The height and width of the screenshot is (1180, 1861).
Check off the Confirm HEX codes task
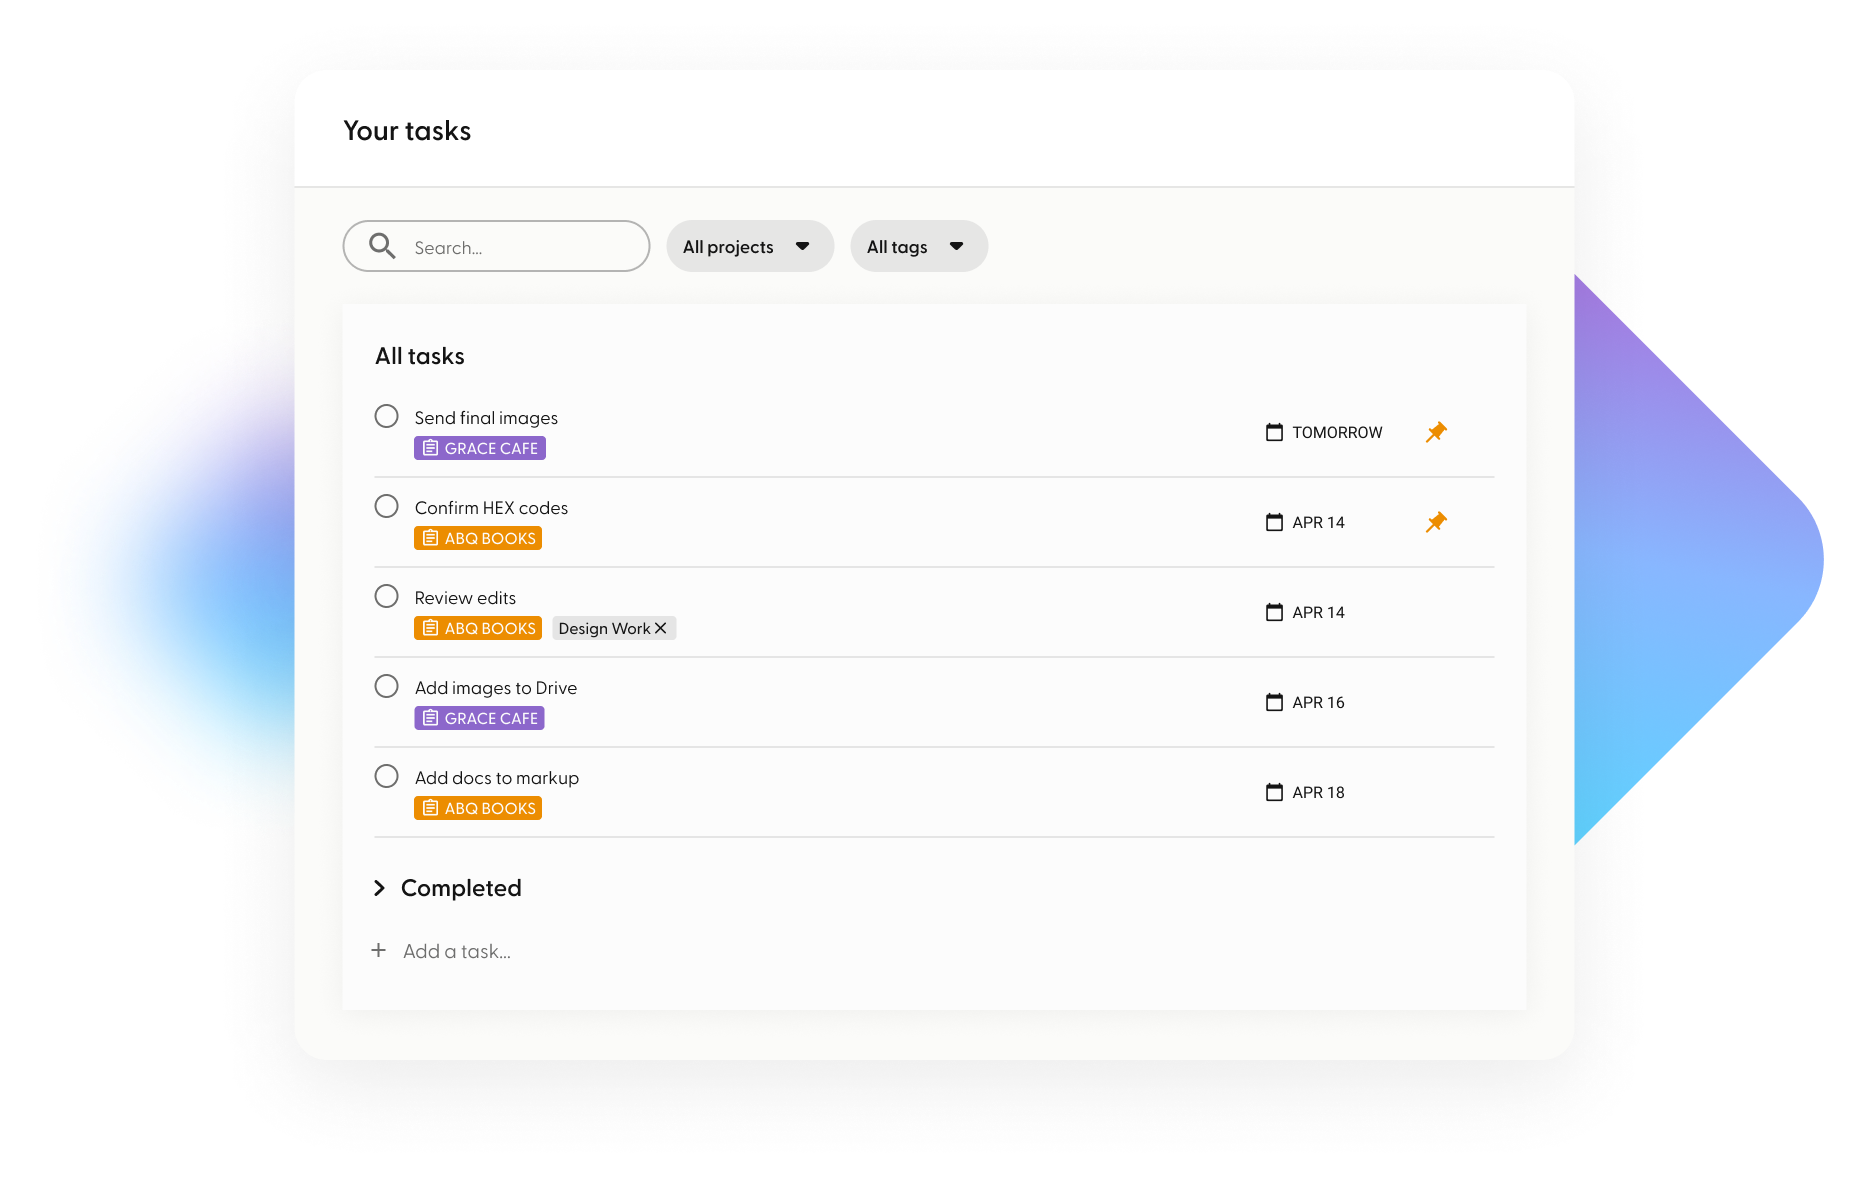(386, 506)
